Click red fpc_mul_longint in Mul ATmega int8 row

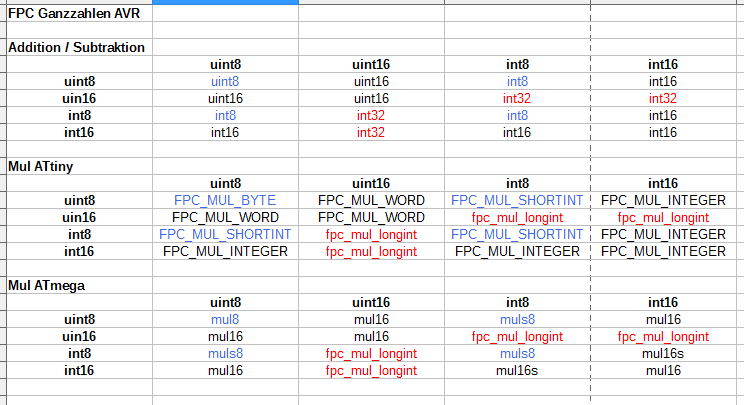pos(371,353)
